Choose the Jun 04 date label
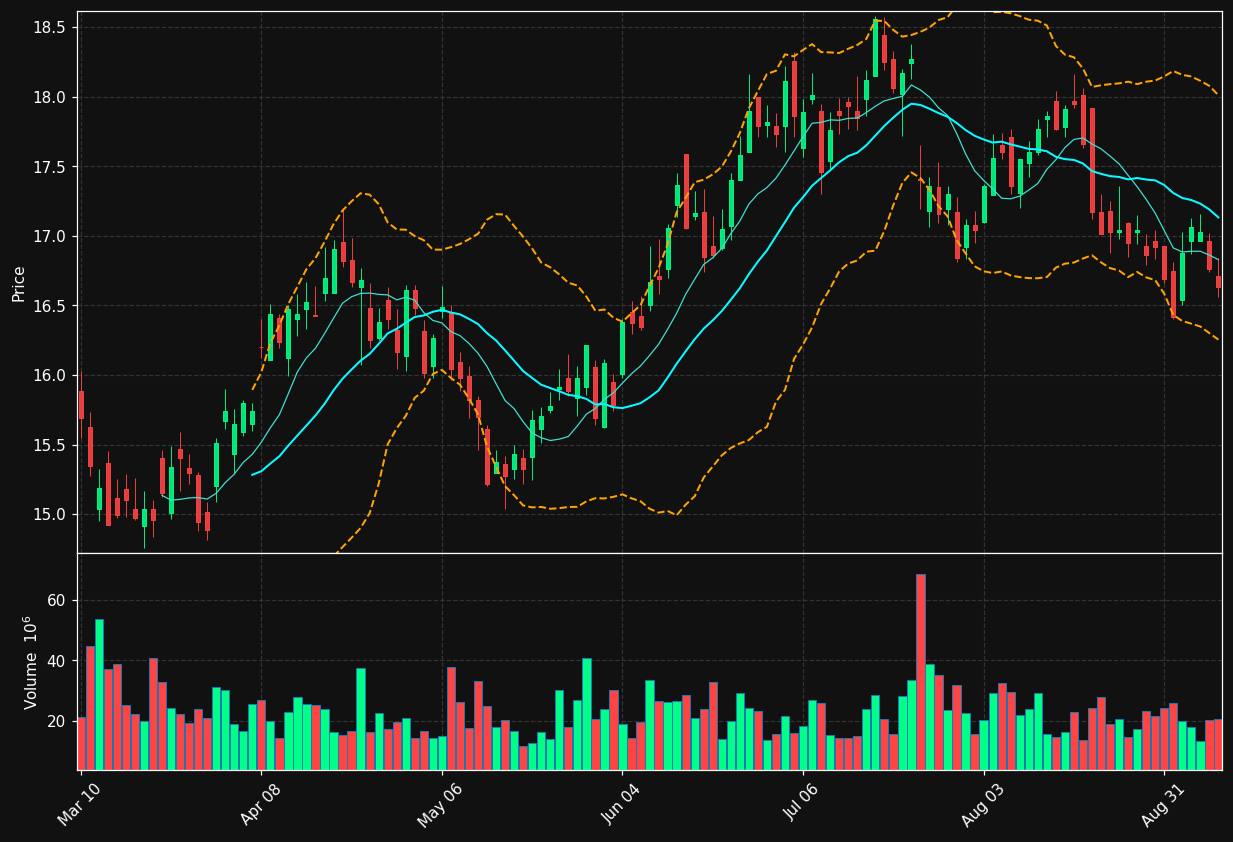 [x=620, y=805]
